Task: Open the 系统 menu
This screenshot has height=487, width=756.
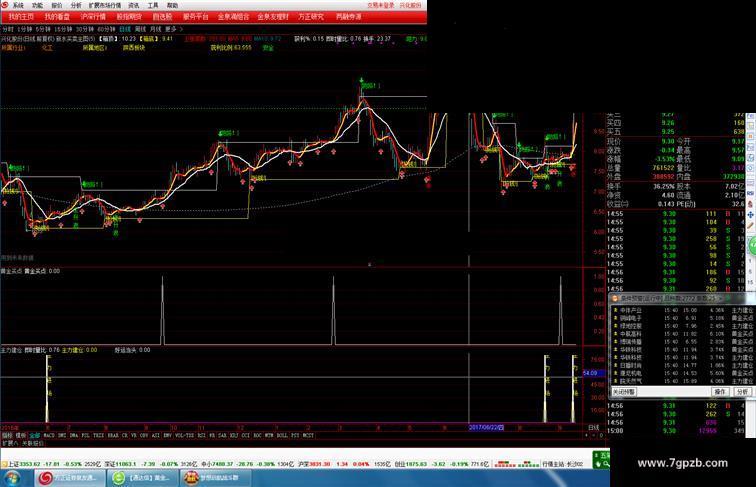Action: (x=18, y=5)
